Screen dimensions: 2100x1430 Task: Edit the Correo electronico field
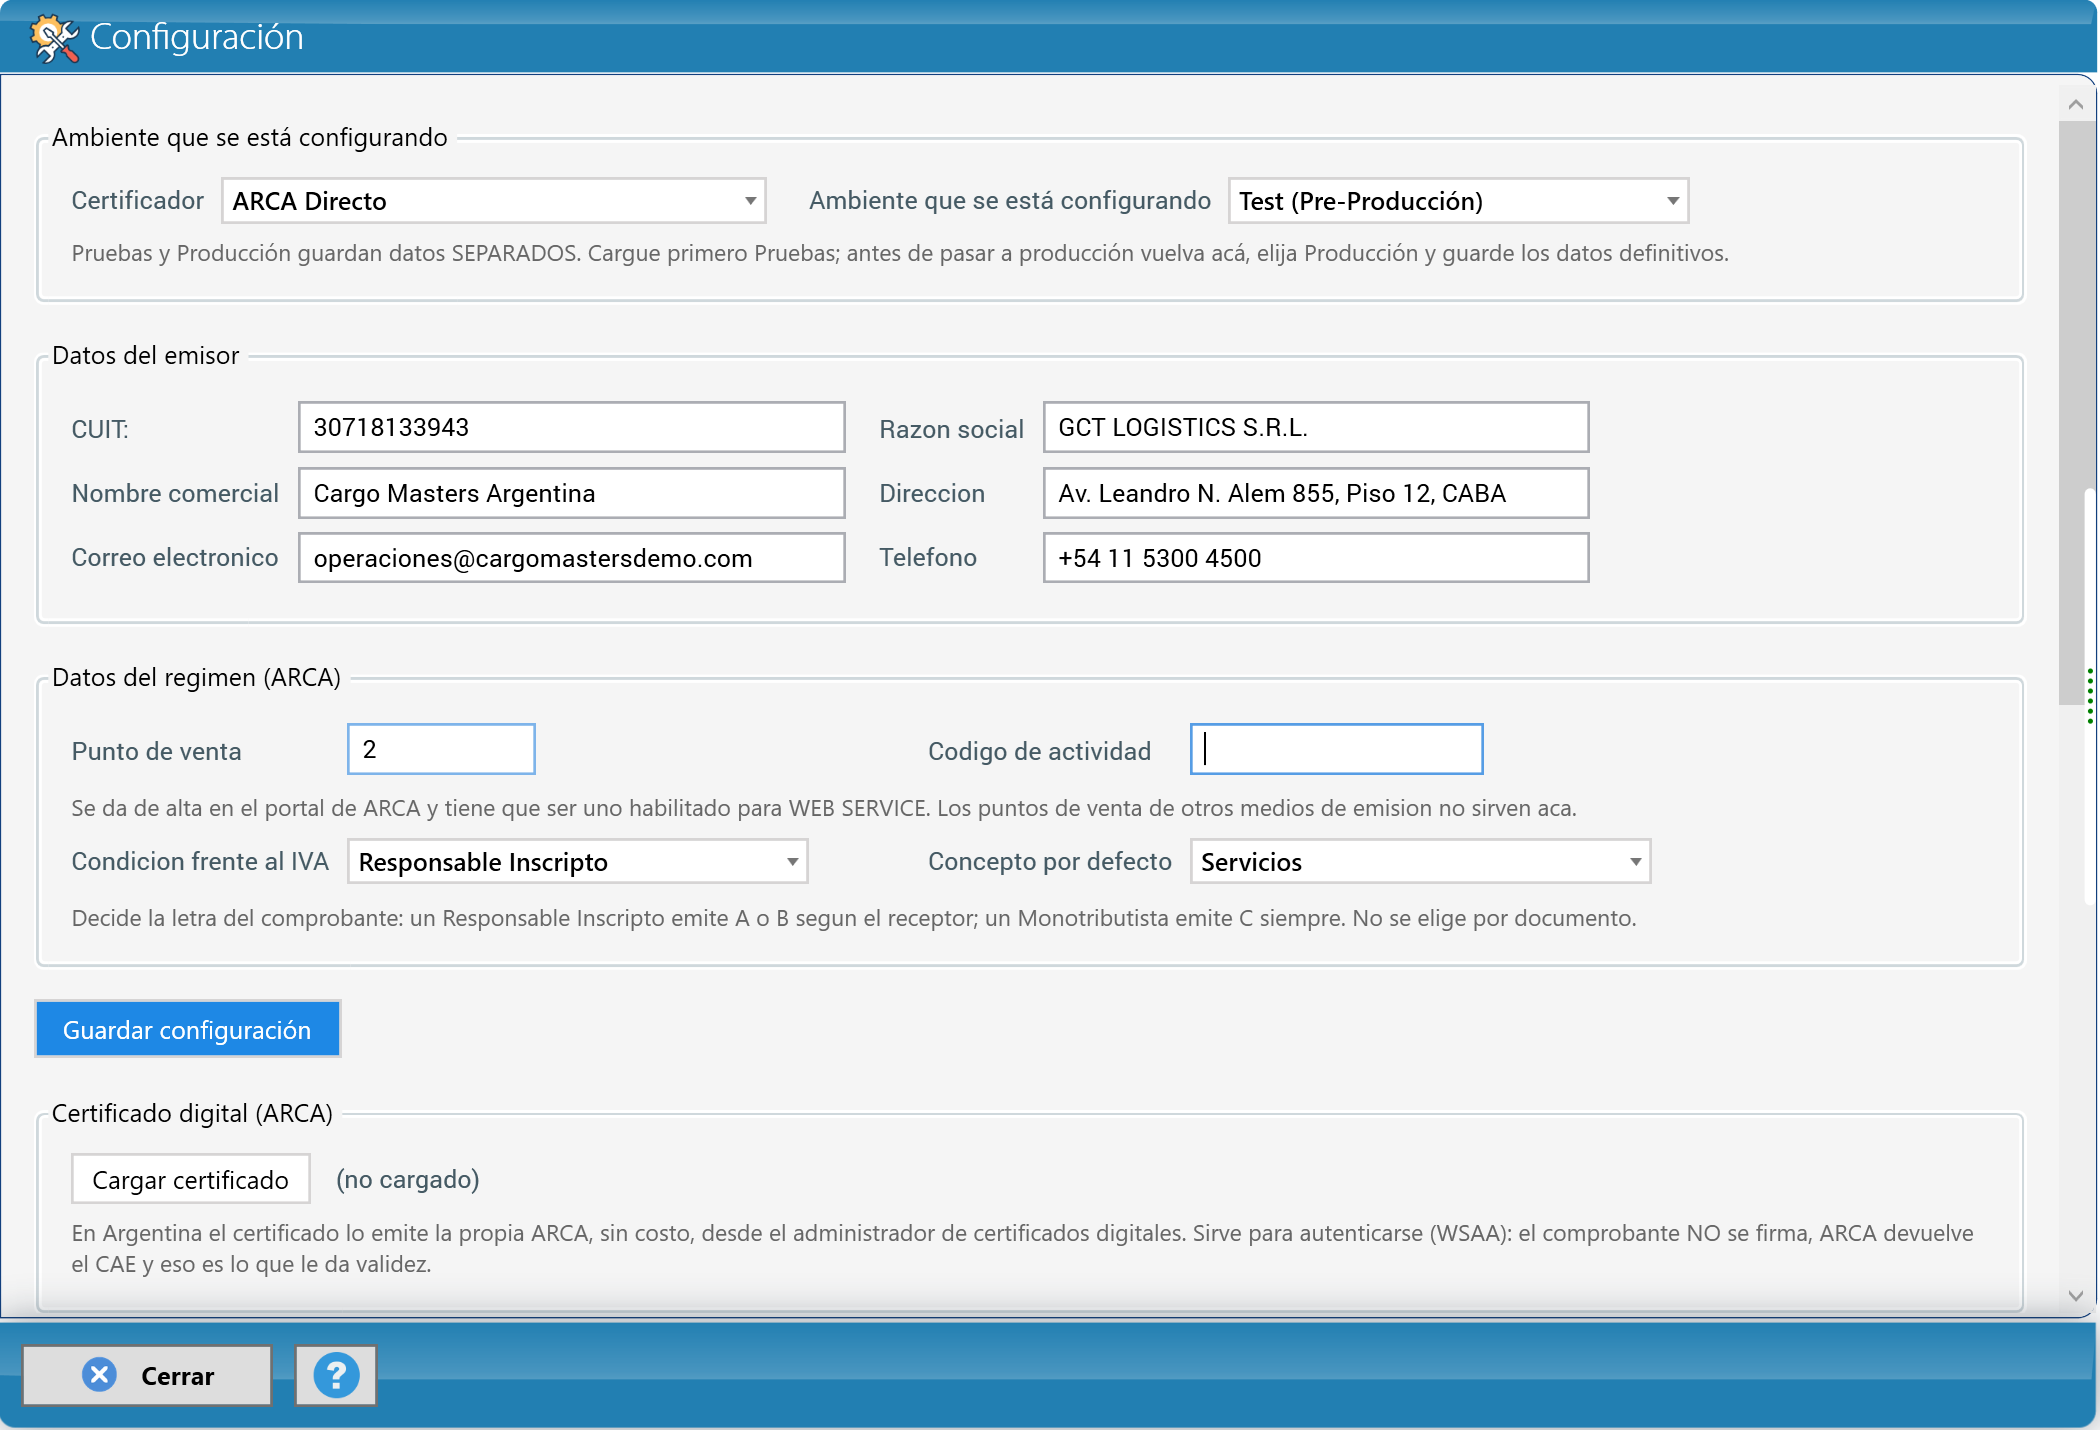click(x=572, y=557)
